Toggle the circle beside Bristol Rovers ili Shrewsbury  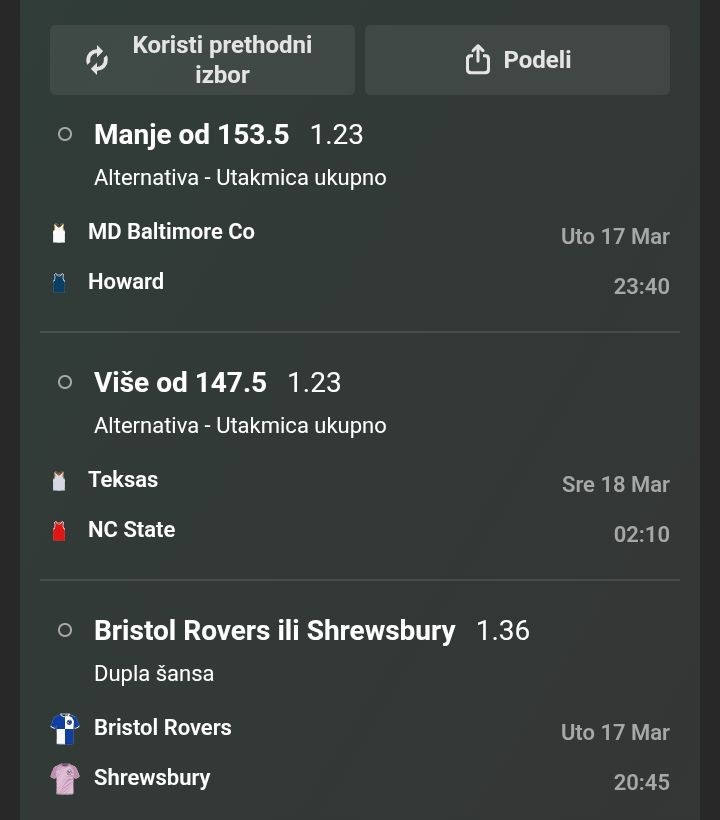click(x=65, y=630)
